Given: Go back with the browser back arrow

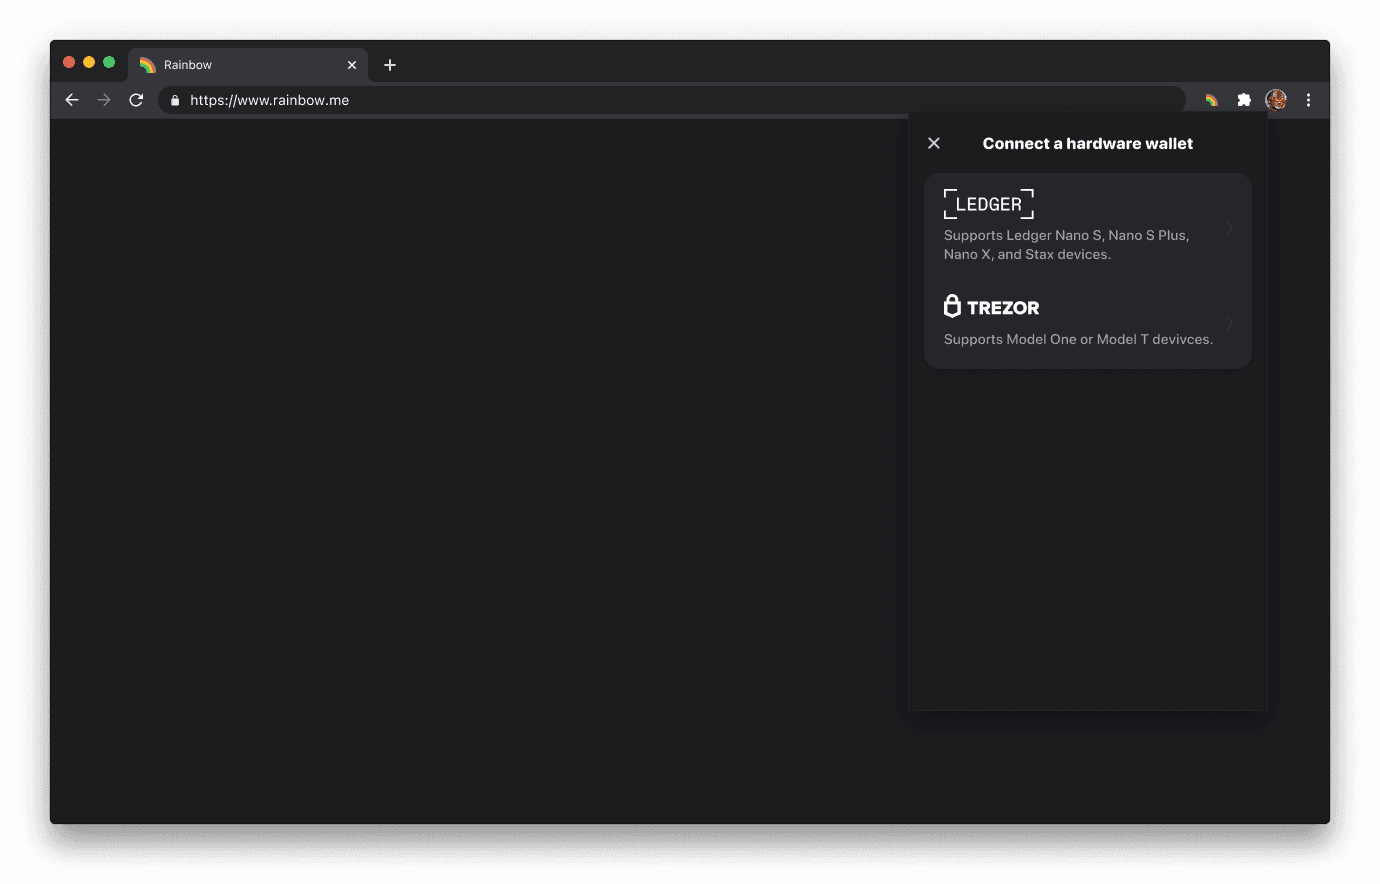Looking at the screenshot, I should (x=72, y=100).
